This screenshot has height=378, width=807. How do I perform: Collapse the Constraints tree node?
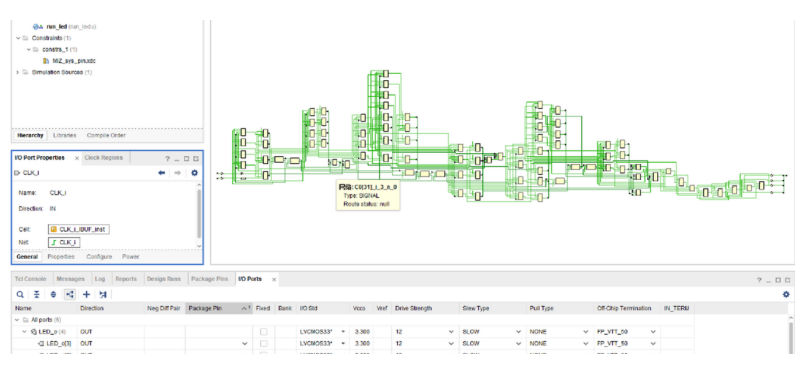pyautogui.click(x=17, y=38)
